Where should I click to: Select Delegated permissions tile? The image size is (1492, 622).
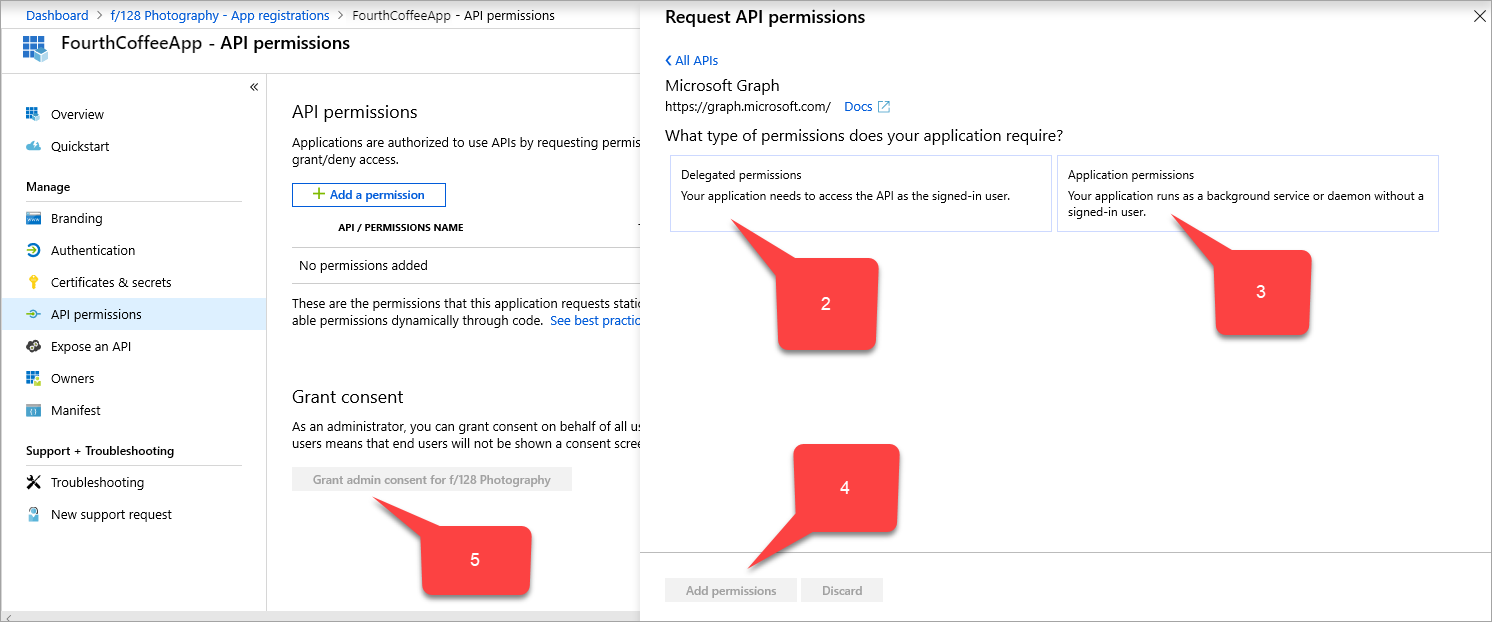[860, 192]
